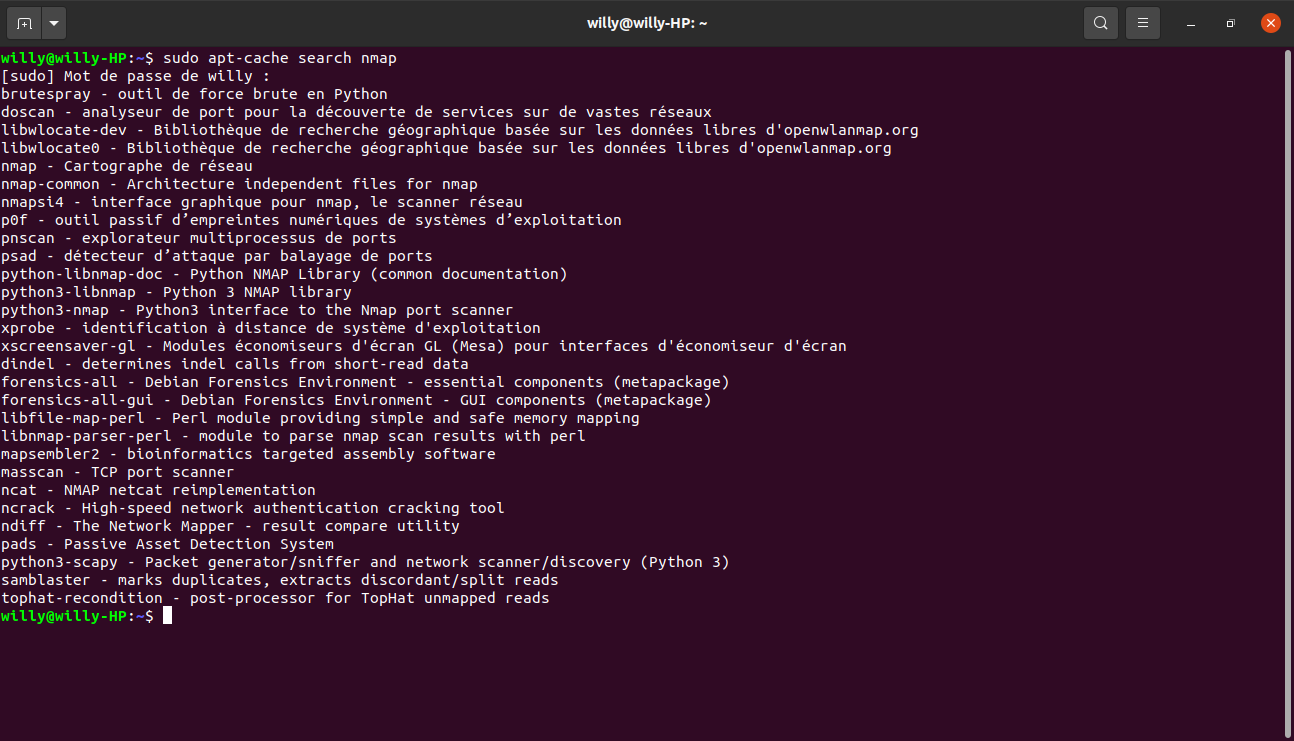This screenshot has height=741, width=1294.
Task: Click the 'masscan - TCP port scanner' line
Action: pyautogui.click(x=118, y=472)
